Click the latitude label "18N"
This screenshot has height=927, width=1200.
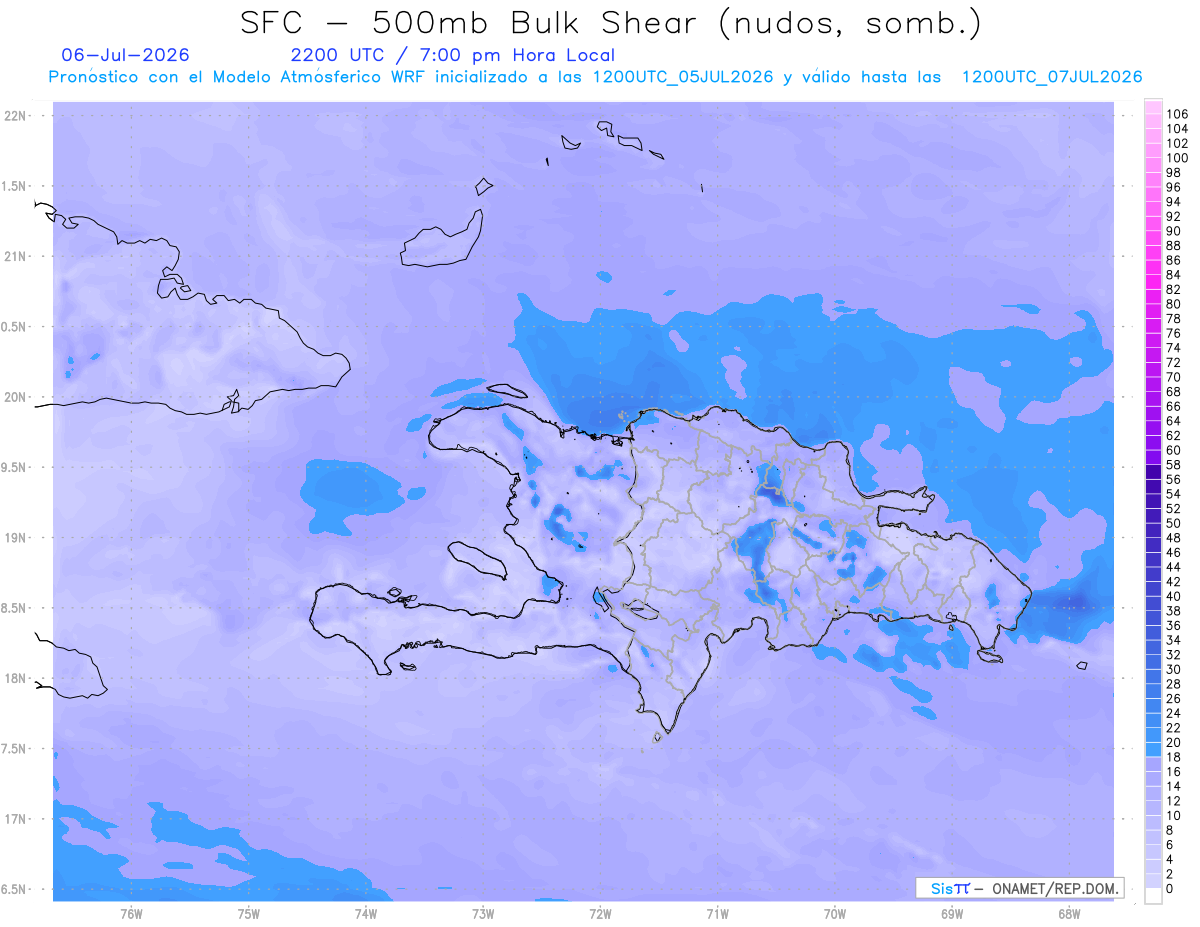16,679
